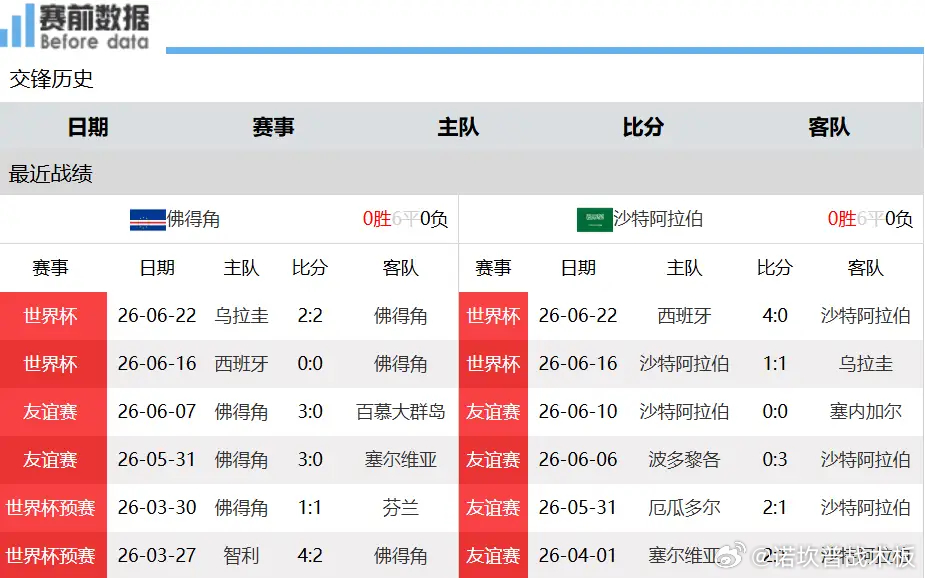925x578 pixels.
Task: Select the 最近战绩 section heading
Action: pos(50,174)
